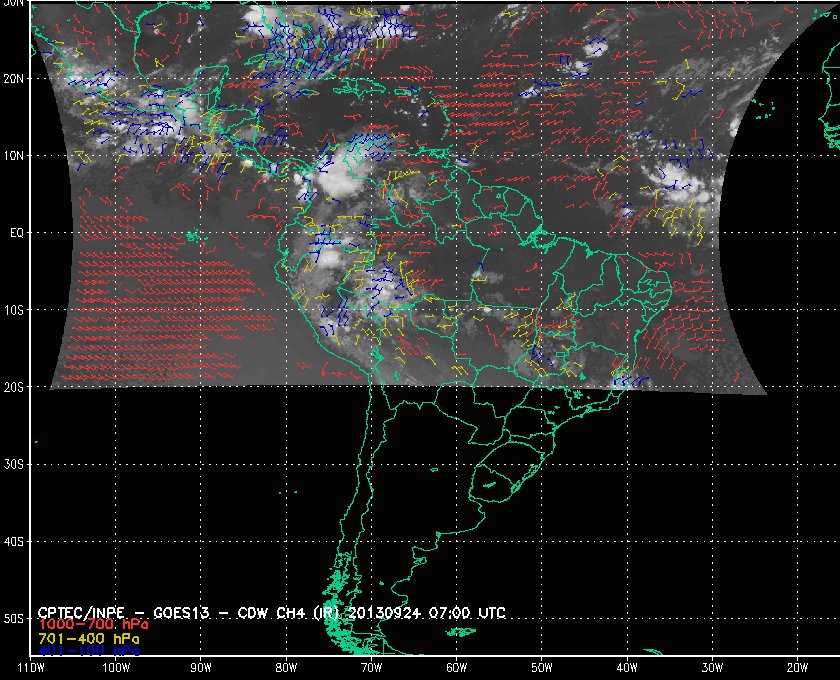Click the 40S latitude label
840x680 pixels.
click(14, 542)
